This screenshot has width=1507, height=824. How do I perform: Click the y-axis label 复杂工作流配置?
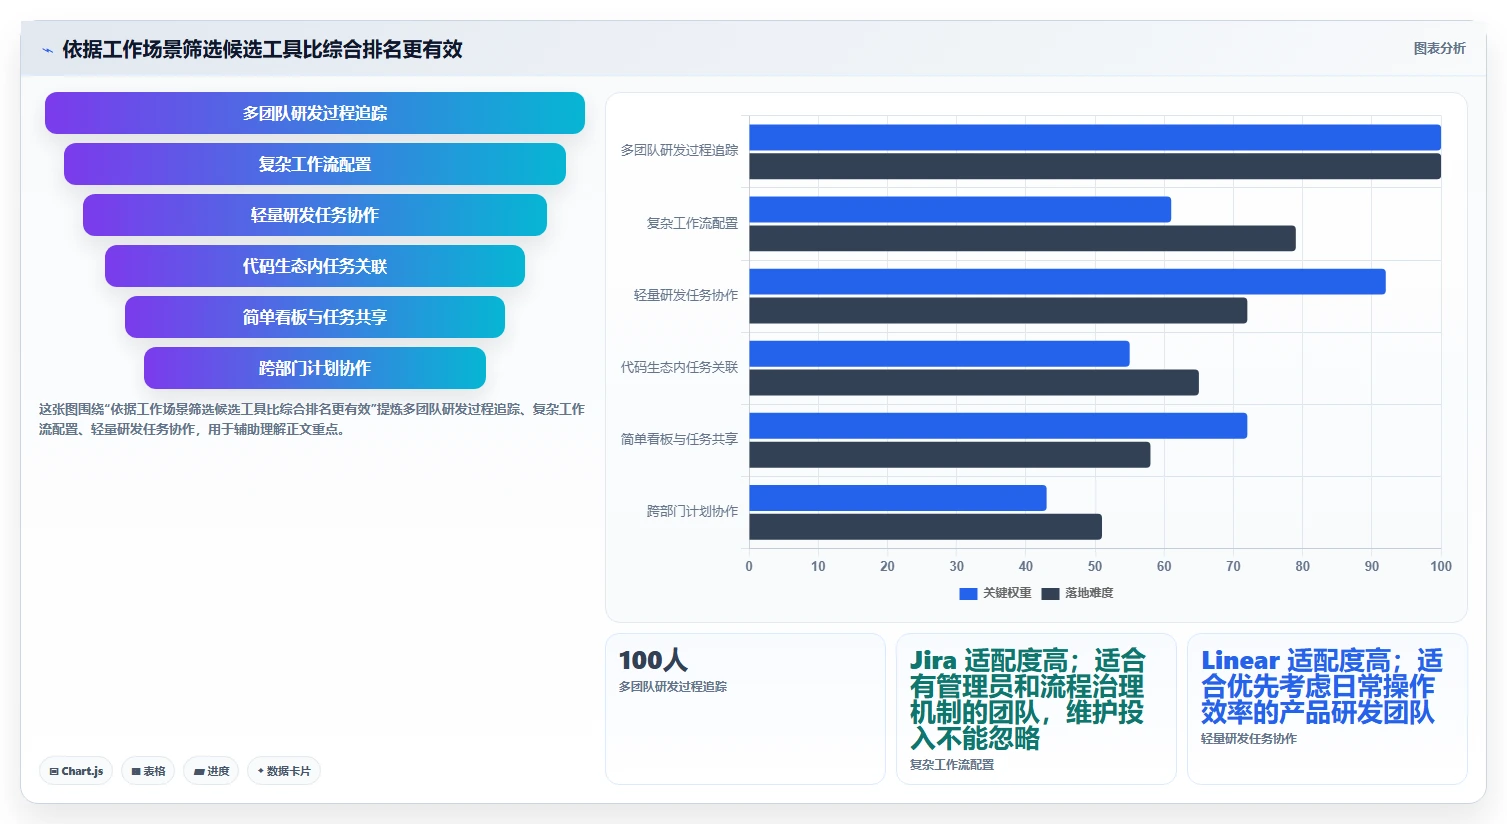coord(692,223)
